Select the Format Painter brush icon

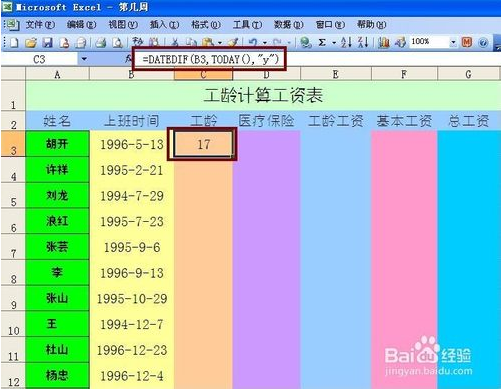click(234, 43)
